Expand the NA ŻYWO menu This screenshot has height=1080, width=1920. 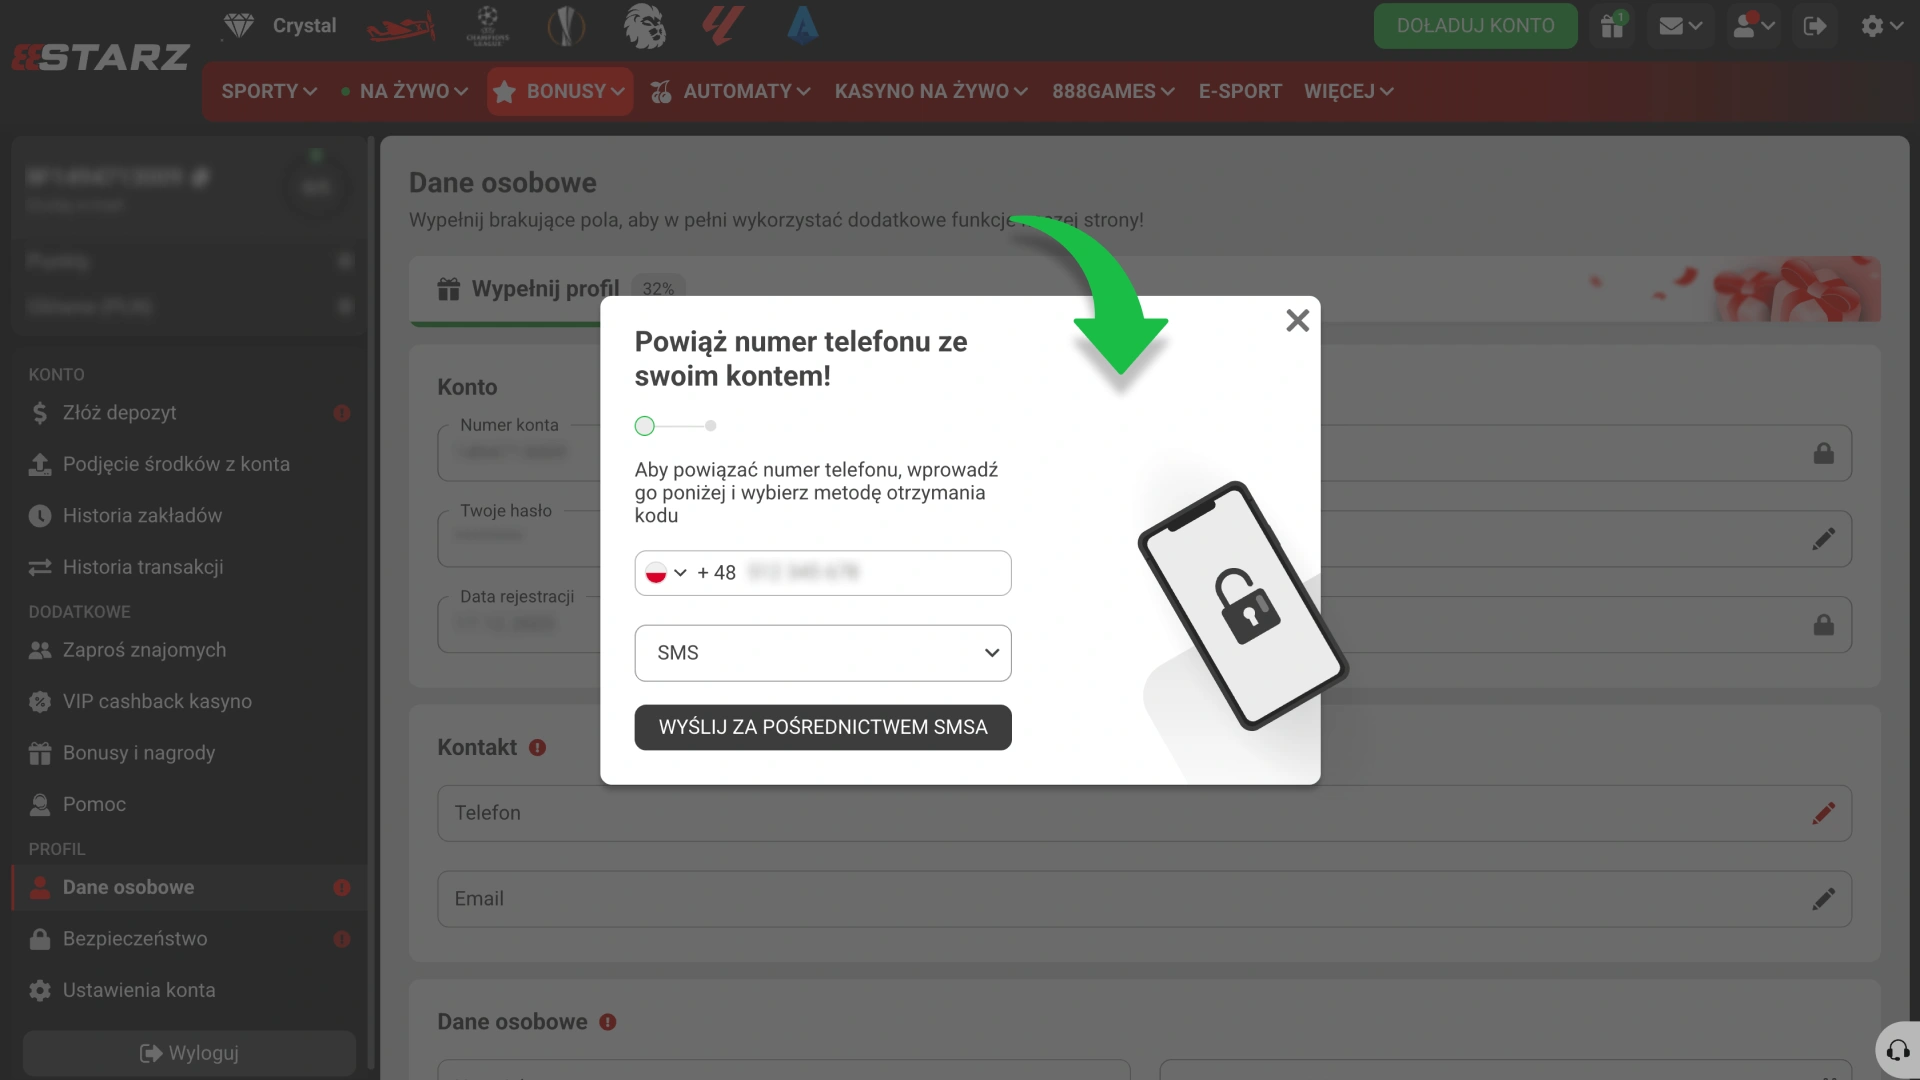(x=405, y=91)
